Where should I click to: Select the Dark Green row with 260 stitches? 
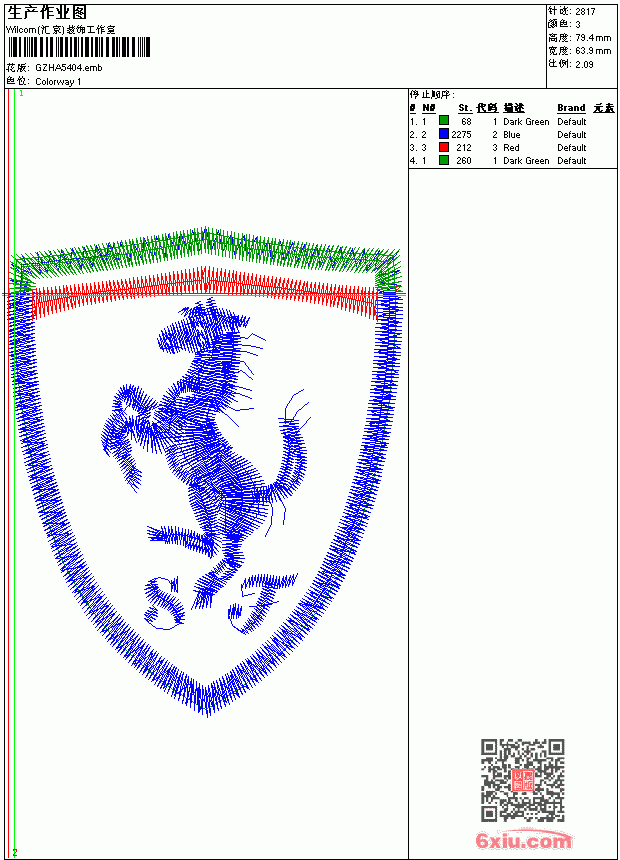point(512,161)
